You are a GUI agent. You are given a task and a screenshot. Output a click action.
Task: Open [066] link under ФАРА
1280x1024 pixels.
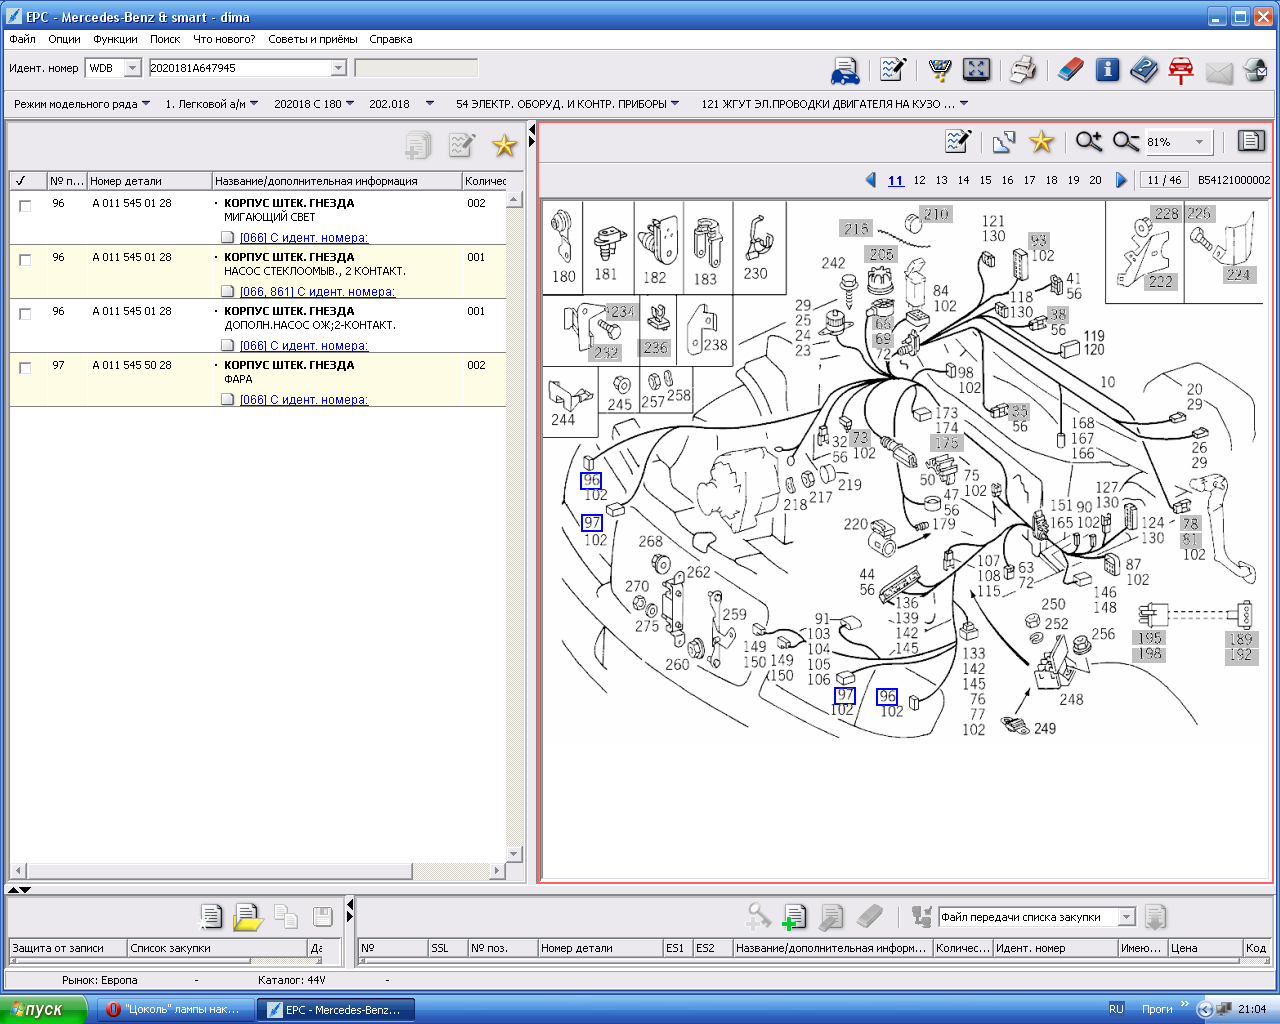click(x=304, y=400)
